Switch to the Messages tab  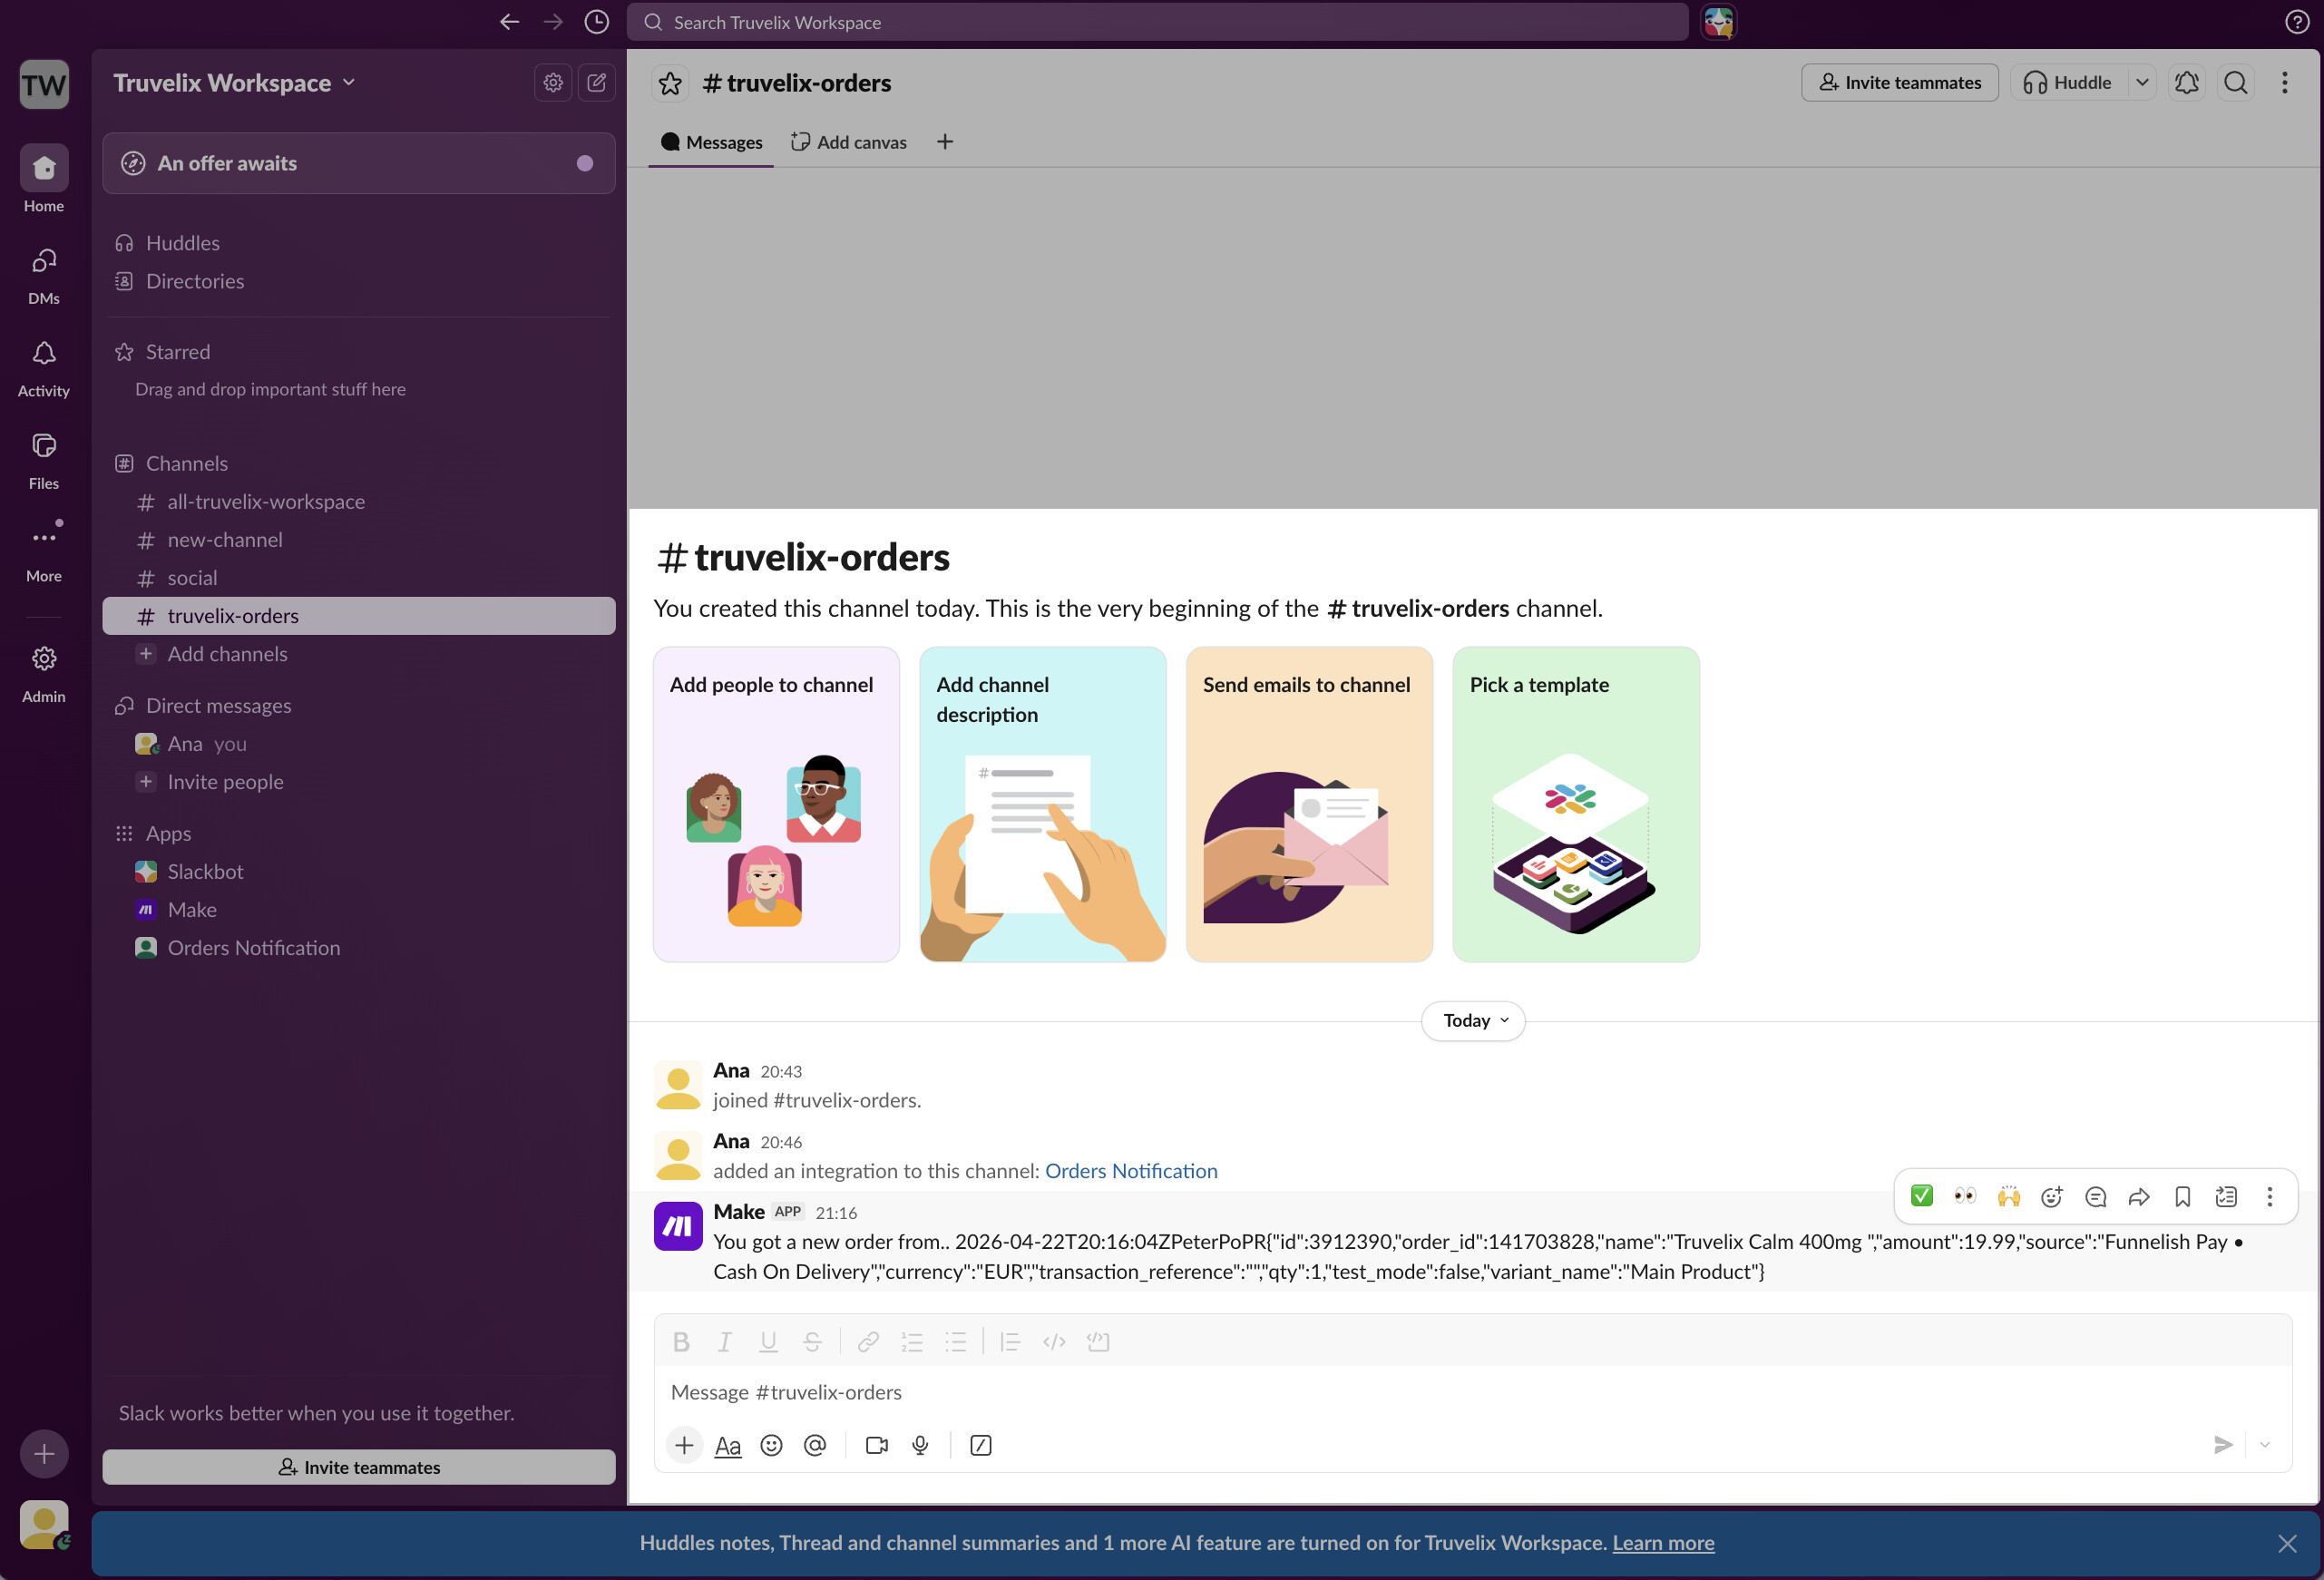click(712, 142)
